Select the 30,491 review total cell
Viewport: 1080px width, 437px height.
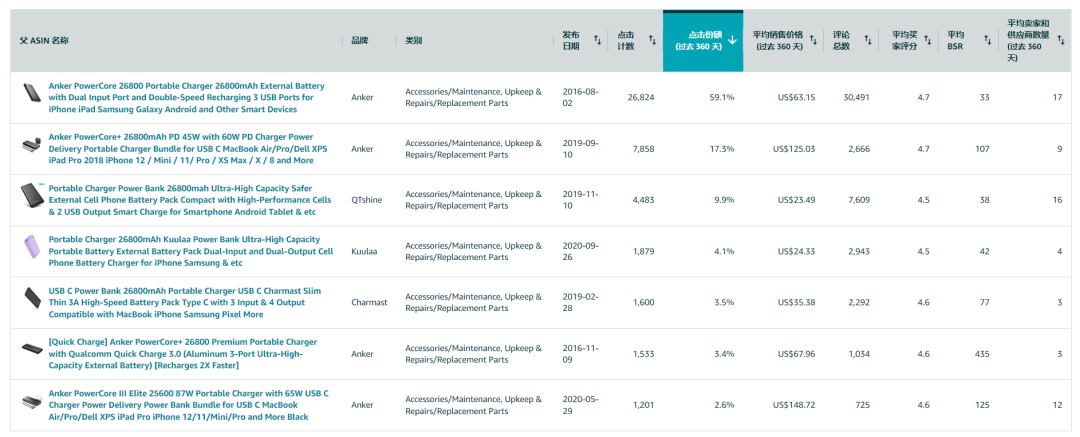[x=856, y=97]
